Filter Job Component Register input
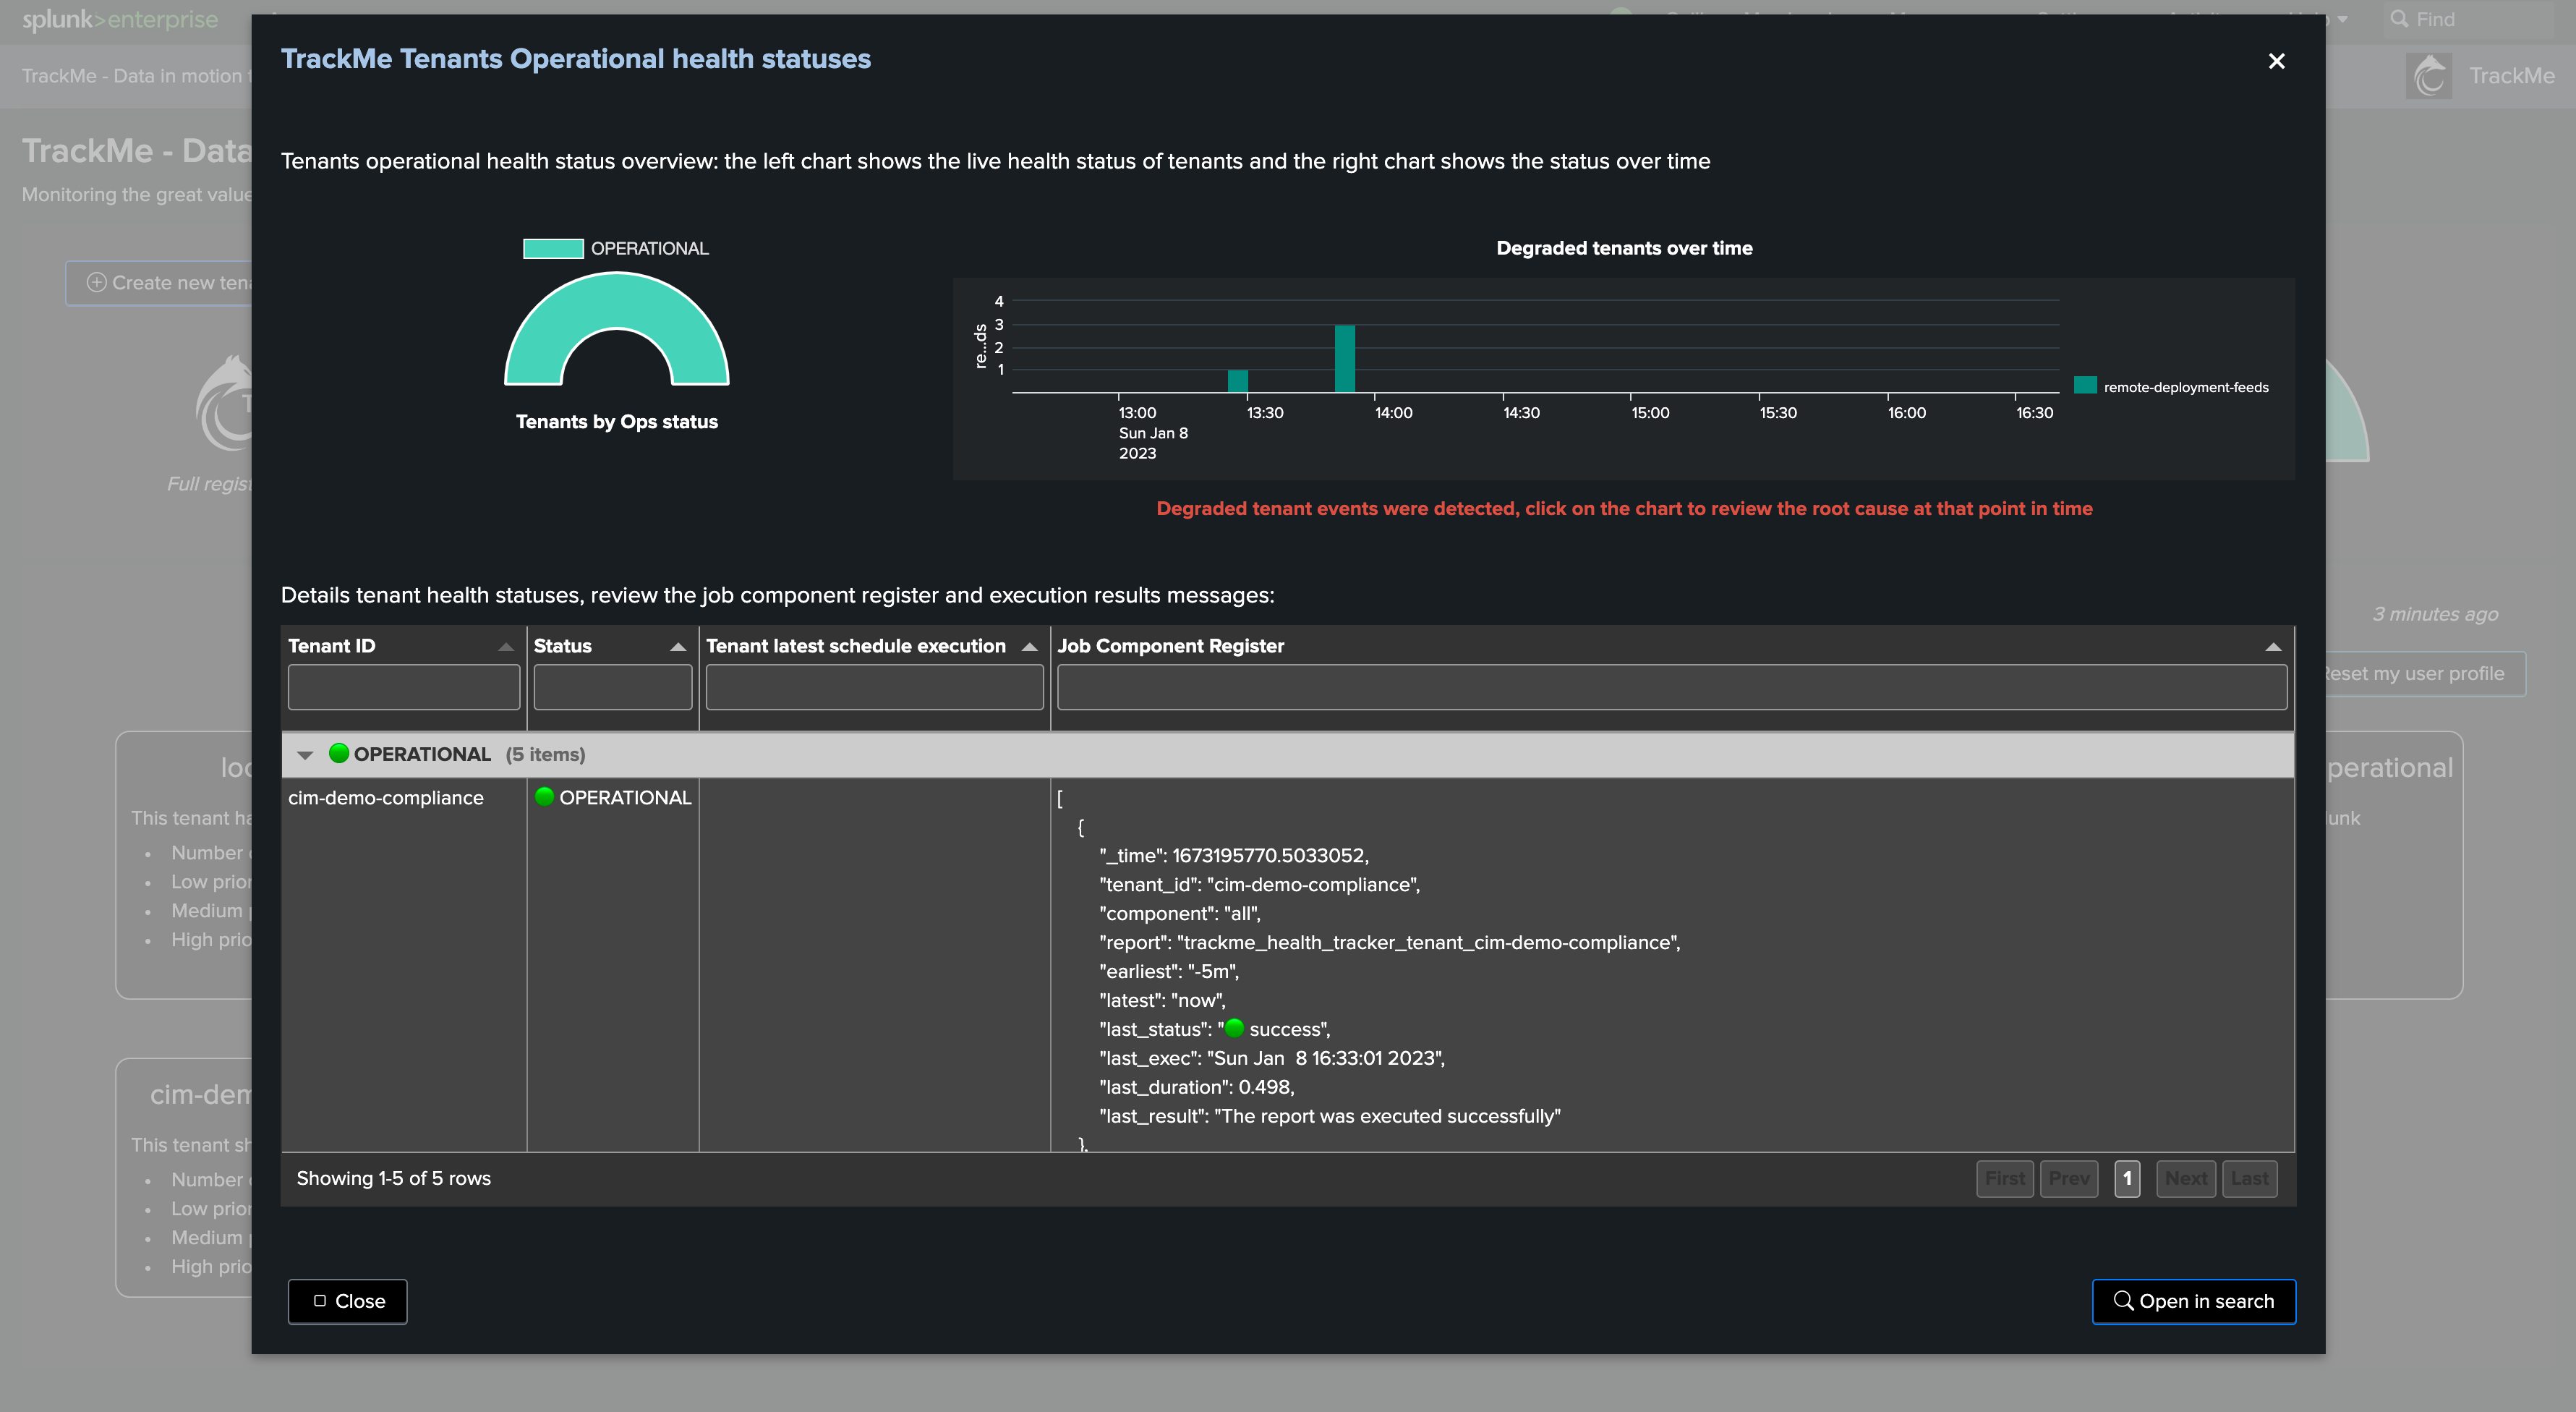Viewport: 2576px width, 1412px height. (x=1672, y=687)
